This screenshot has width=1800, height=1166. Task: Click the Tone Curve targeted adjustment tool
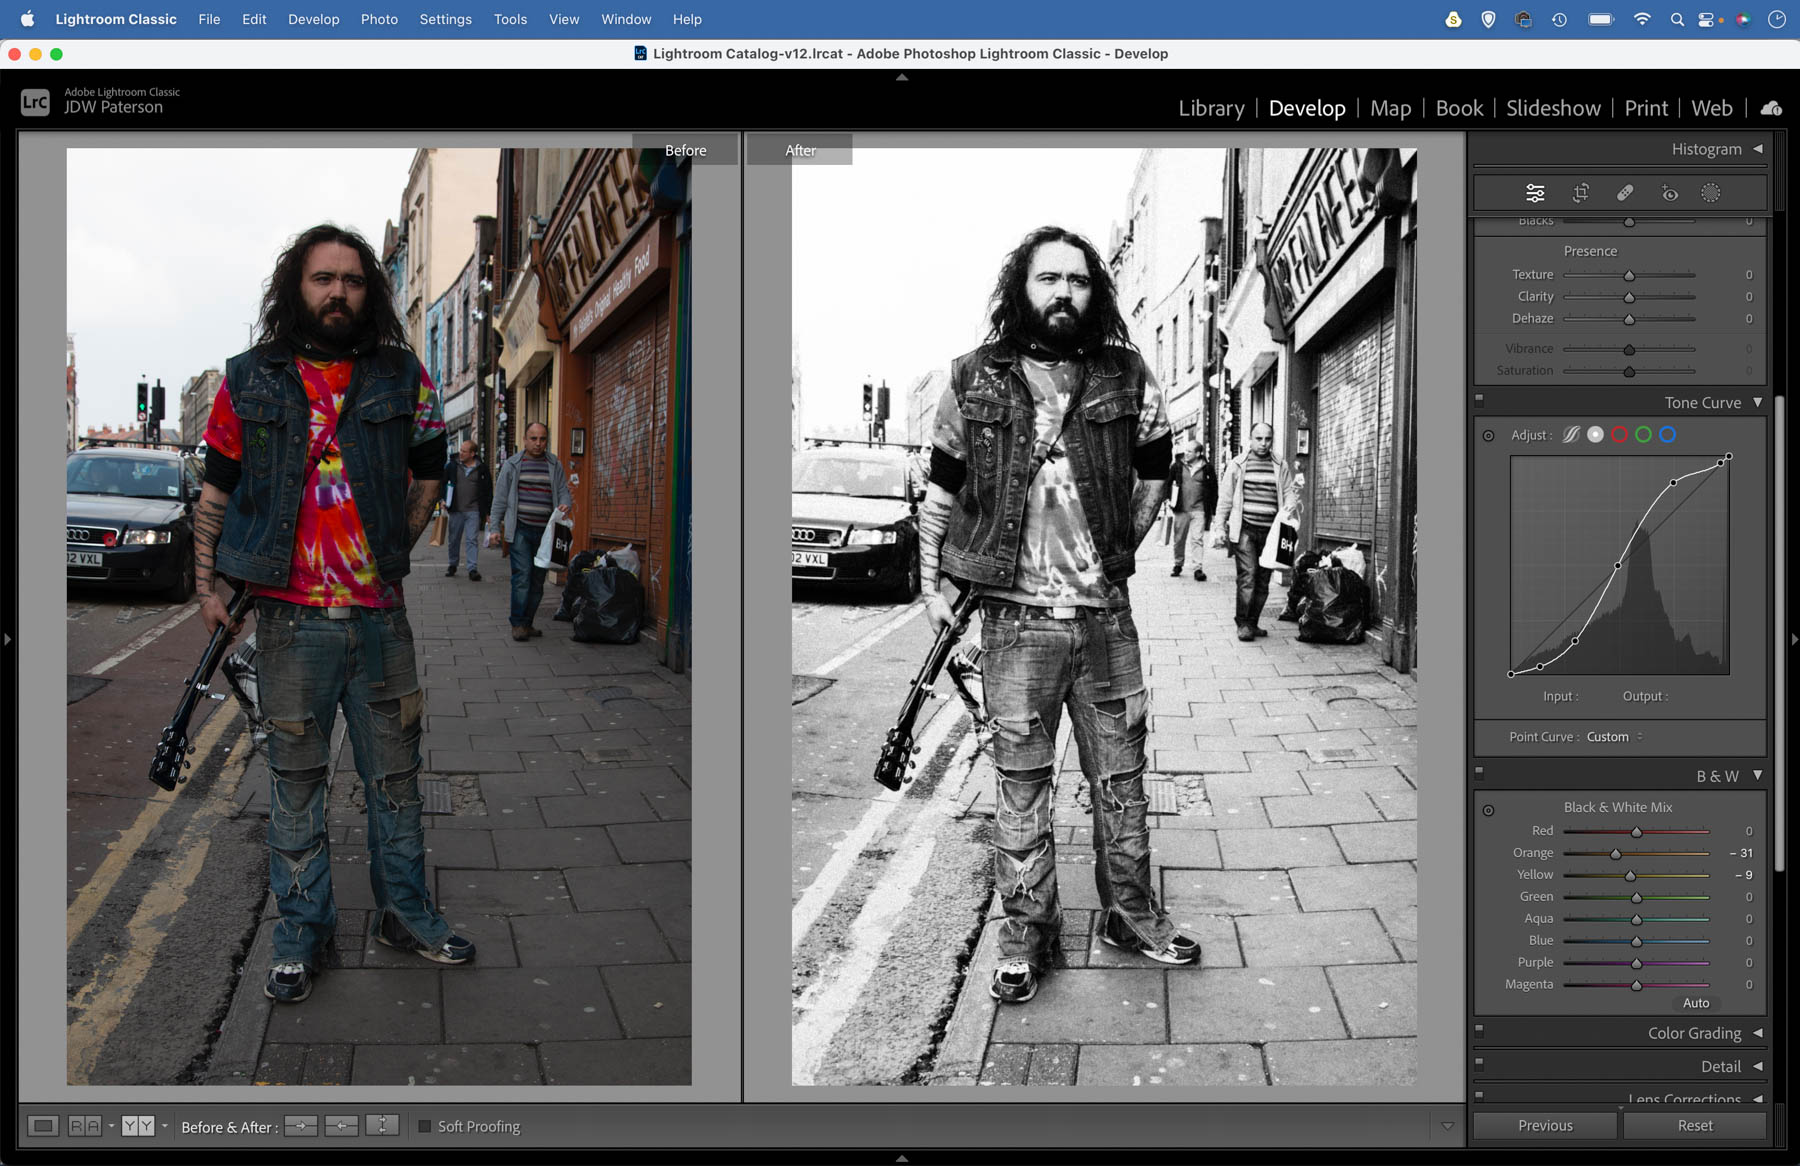point(1488,436)
